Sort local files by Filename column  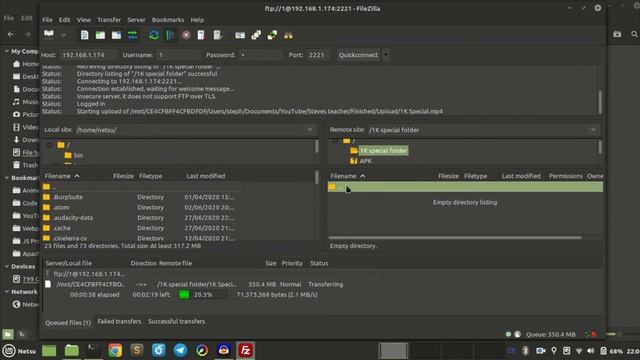pos(61,176)
